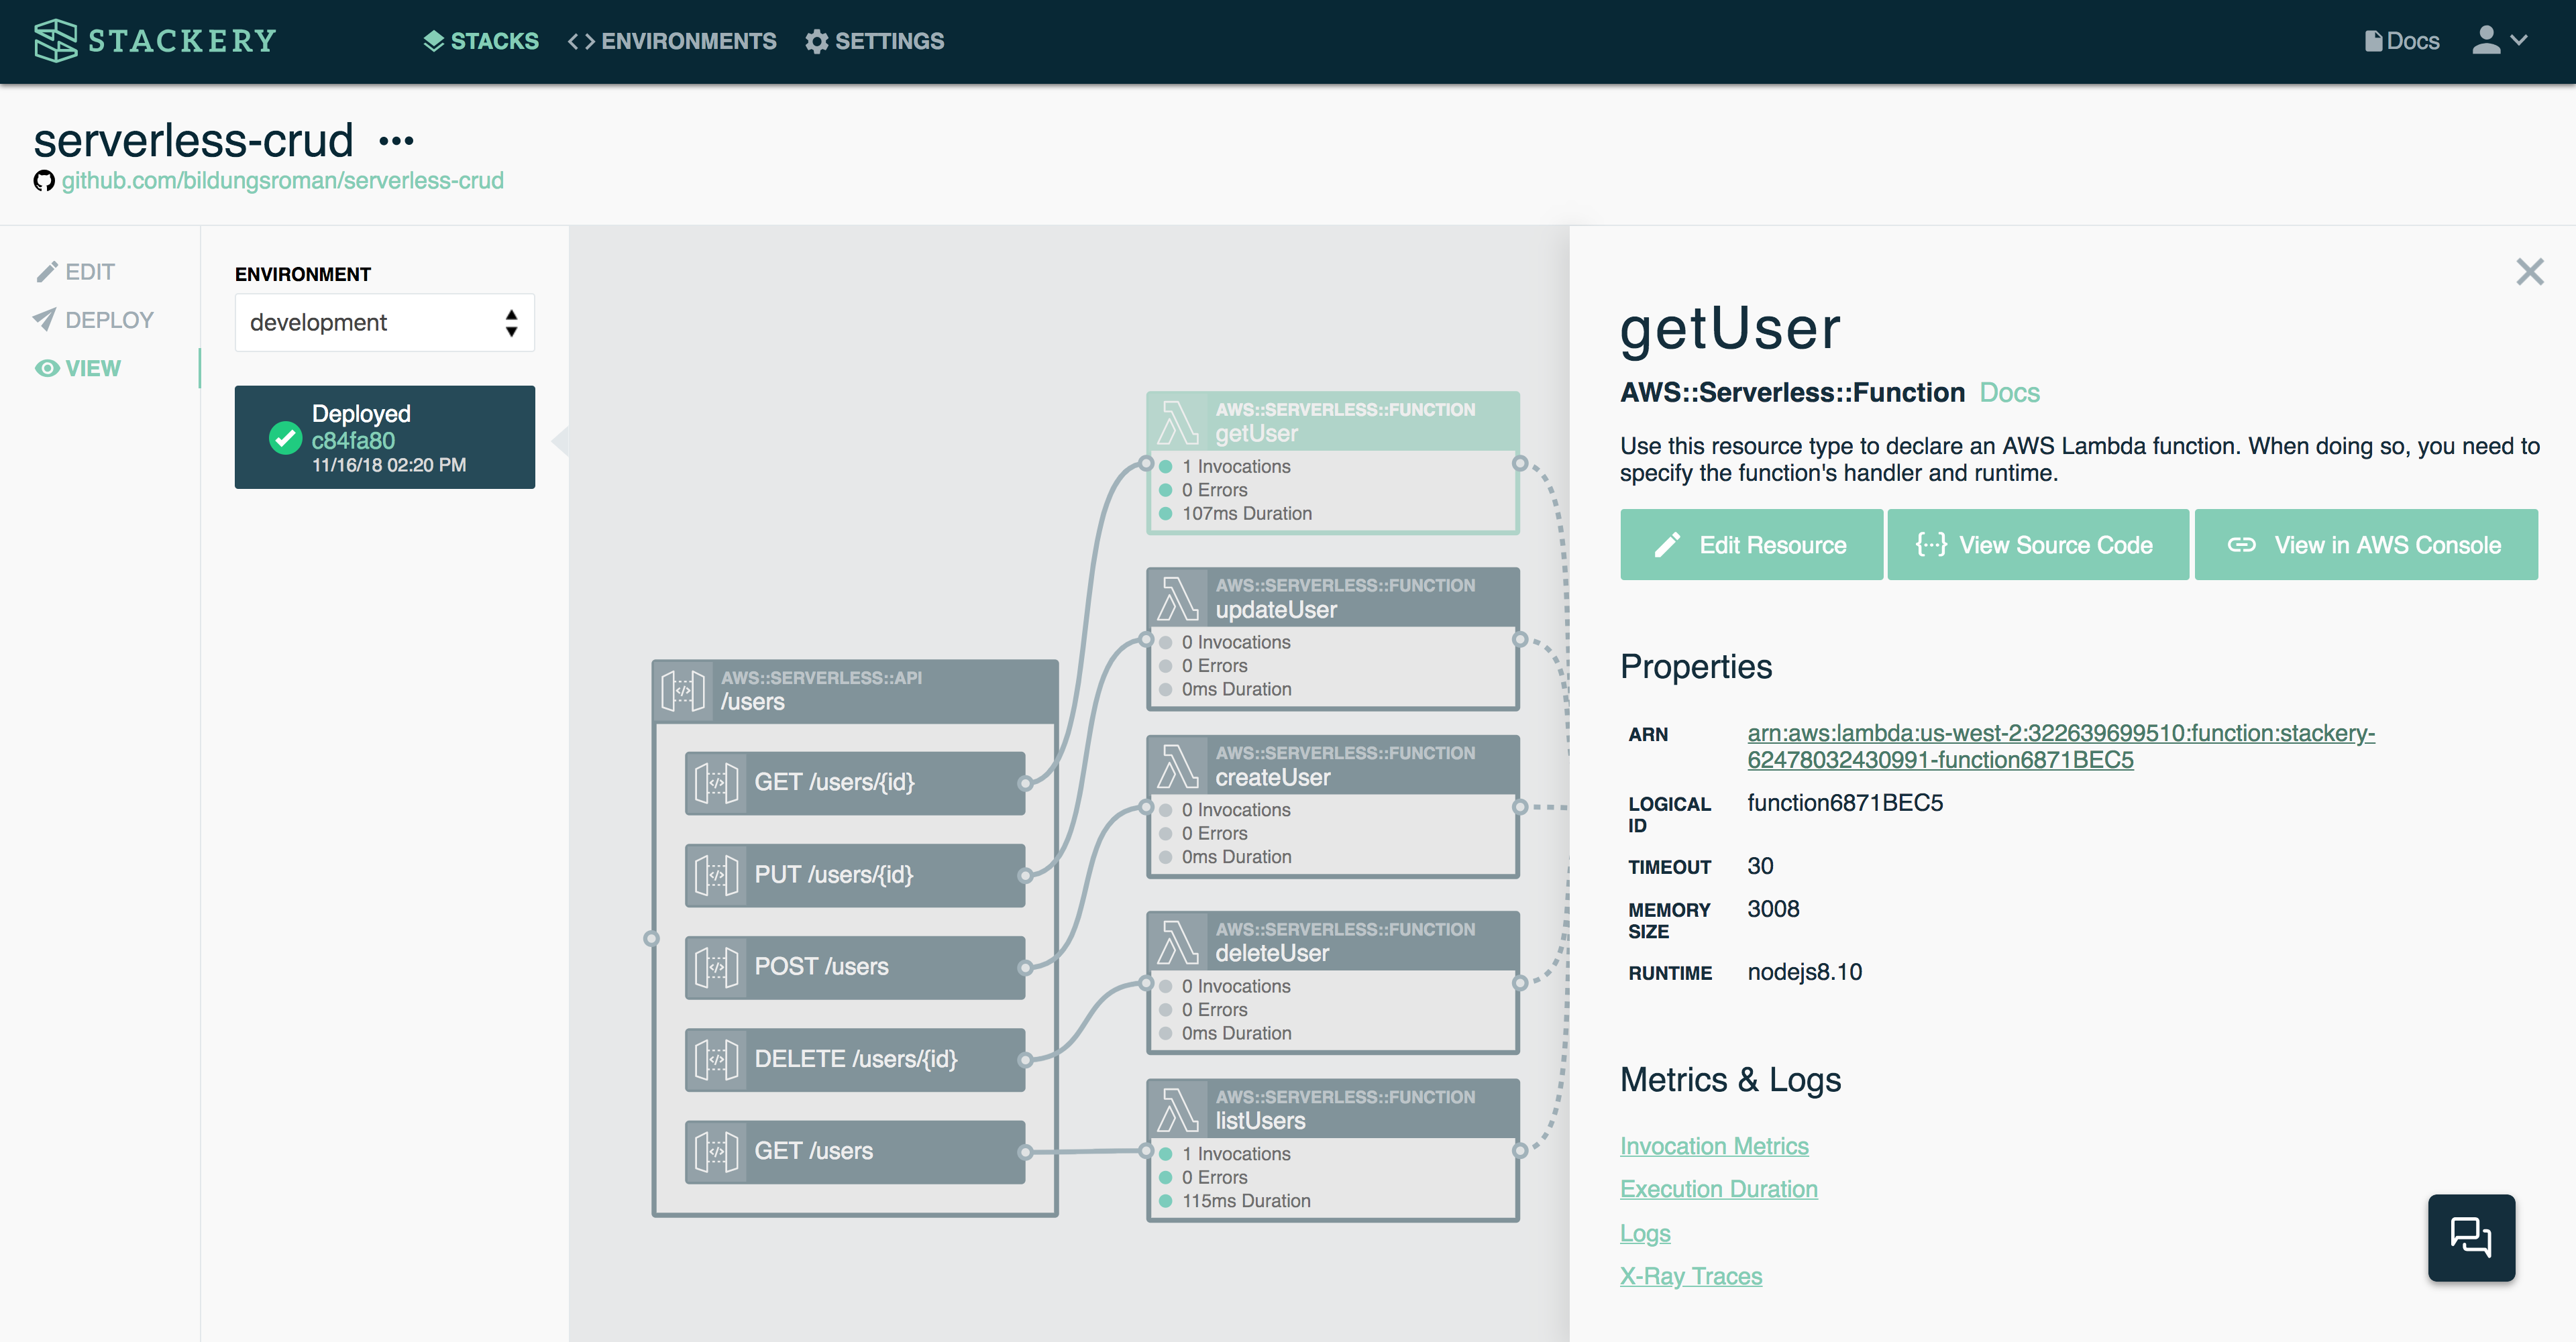The width and height of the screenshot is (2576, 1342).
Task: Select the deleteUser node title
Action: (x=1272, y=954)
